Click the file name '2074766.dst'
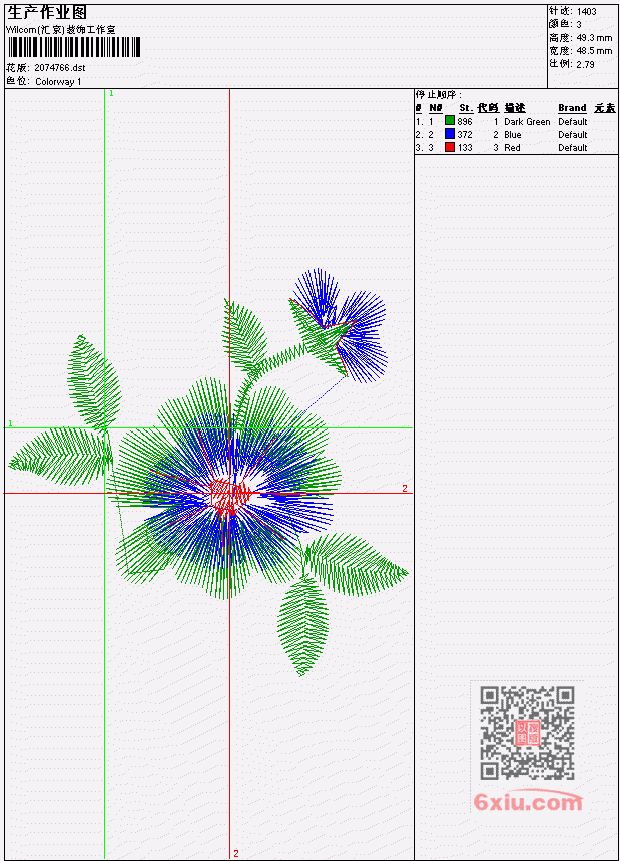620x861 pixels. click(x=59, y=68)
